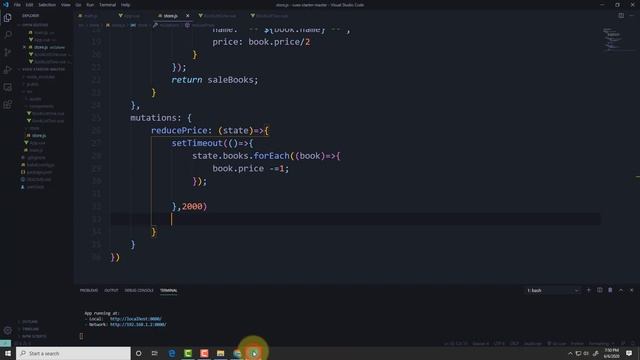The width and height of the screenshot is (640, 360).
Task: Open the green Camtasia taskbar icon
Action: [188, 353]
